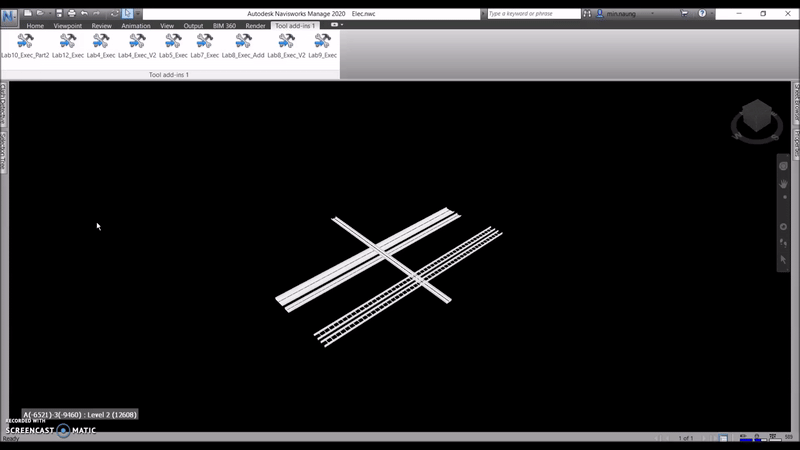The height and width of the screenshot is (450, 800).
Task: Run the Lab4_Exec_V2 add-in
Action: pos(137,44)
